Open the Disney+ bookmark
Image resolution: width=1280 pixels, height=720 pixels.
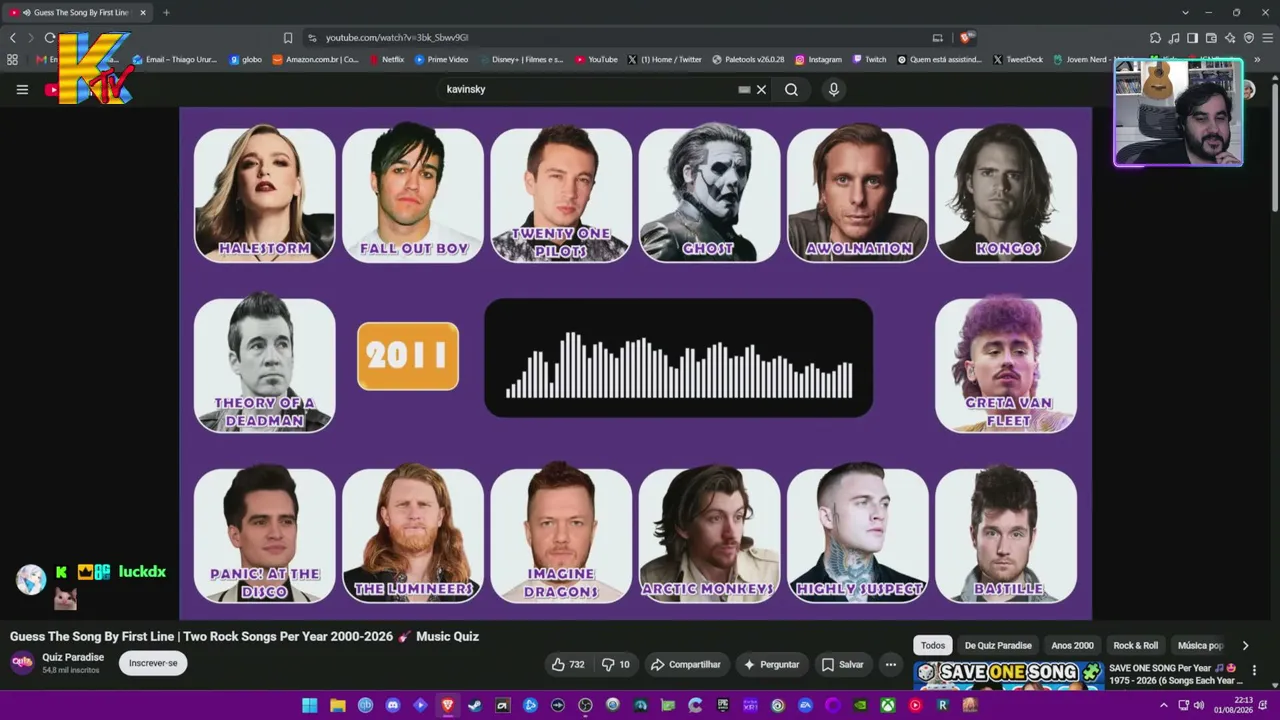pos(521,60)
